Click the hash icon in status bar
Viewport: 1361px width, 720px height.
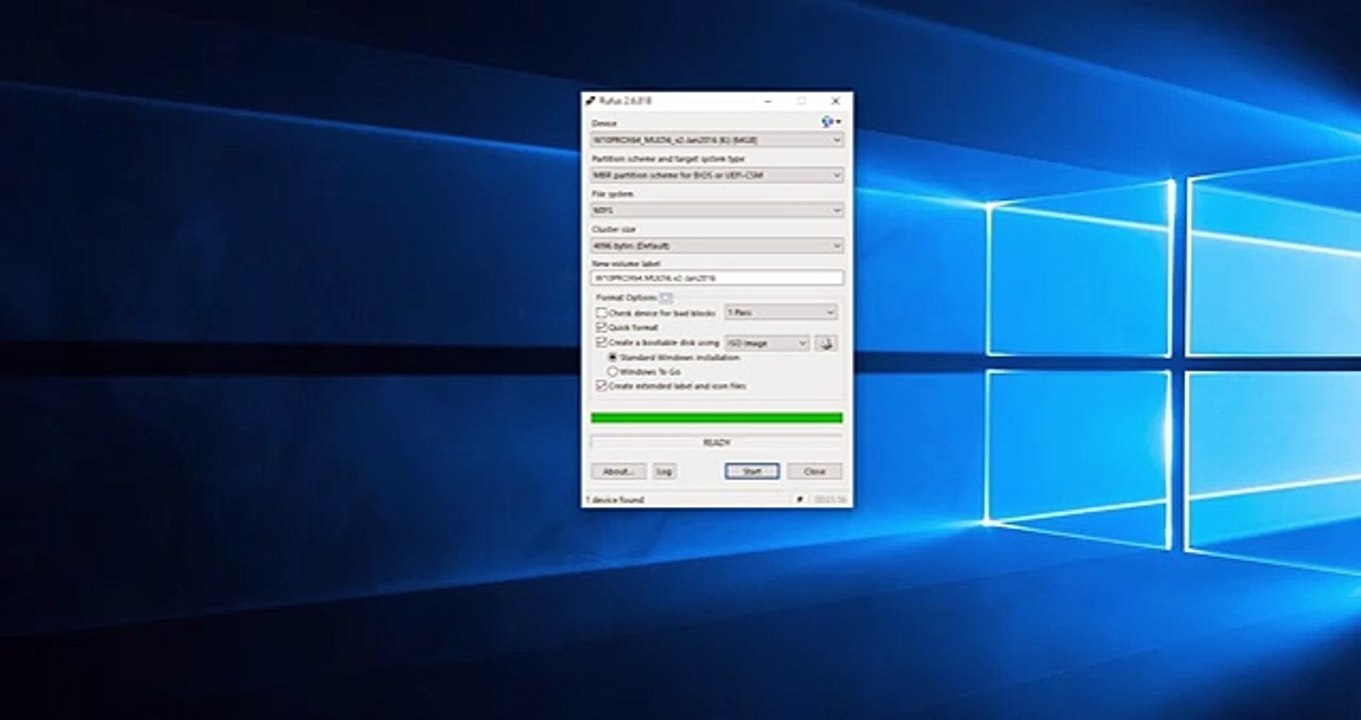tap(799, 499)
